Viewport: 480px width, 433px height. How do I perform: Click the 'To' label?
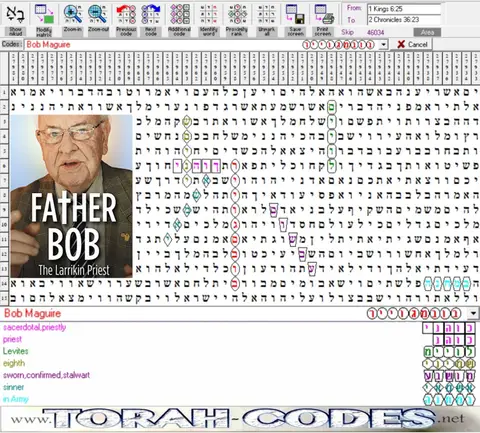(351, 20)
